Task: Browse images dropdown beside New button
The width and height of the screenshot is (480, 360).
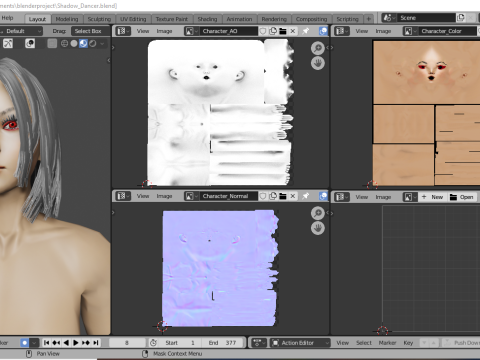Action: tap(410, 197)
